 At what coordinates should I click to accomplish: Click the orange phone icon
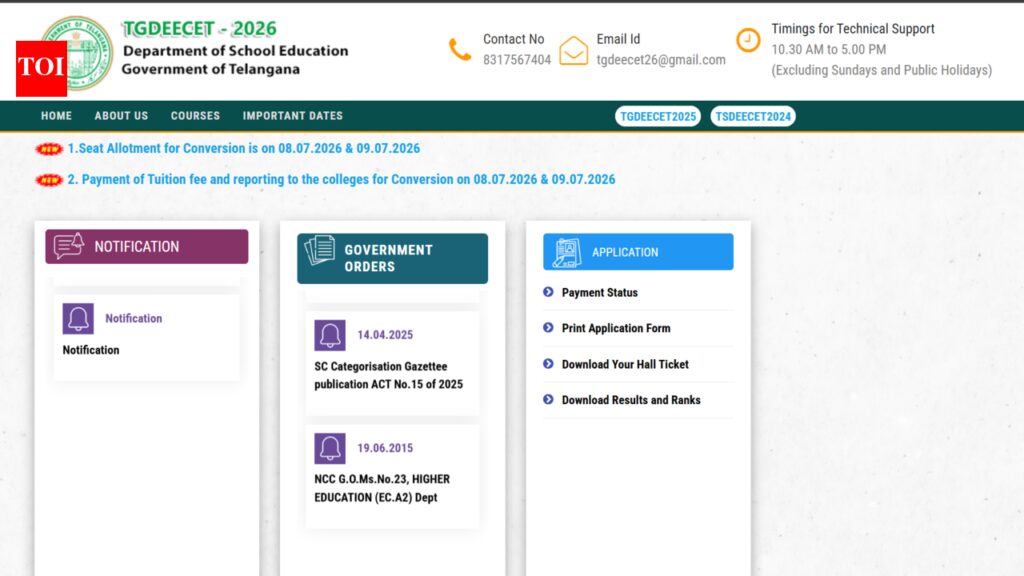pos(460,50)
